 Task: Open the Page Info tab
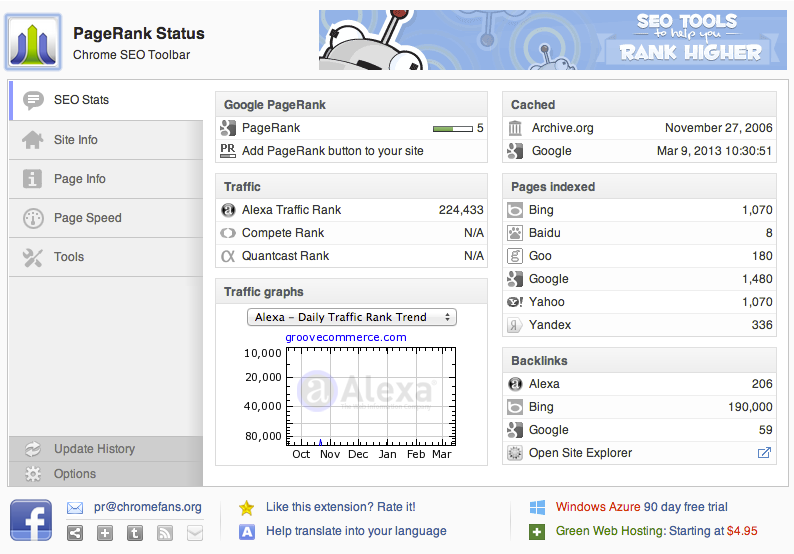pos(106,179)
